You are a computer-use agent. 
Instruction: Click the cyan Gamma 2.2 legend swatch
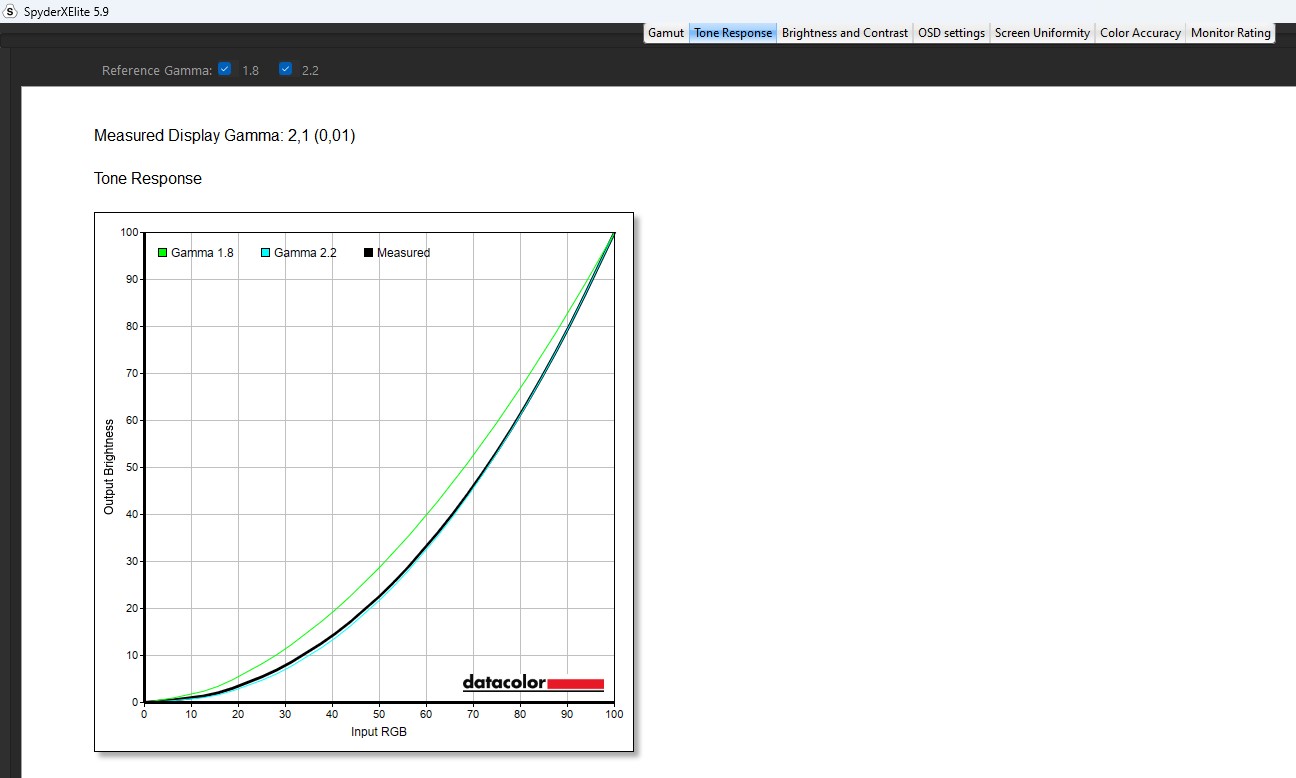tap(266, 253)
